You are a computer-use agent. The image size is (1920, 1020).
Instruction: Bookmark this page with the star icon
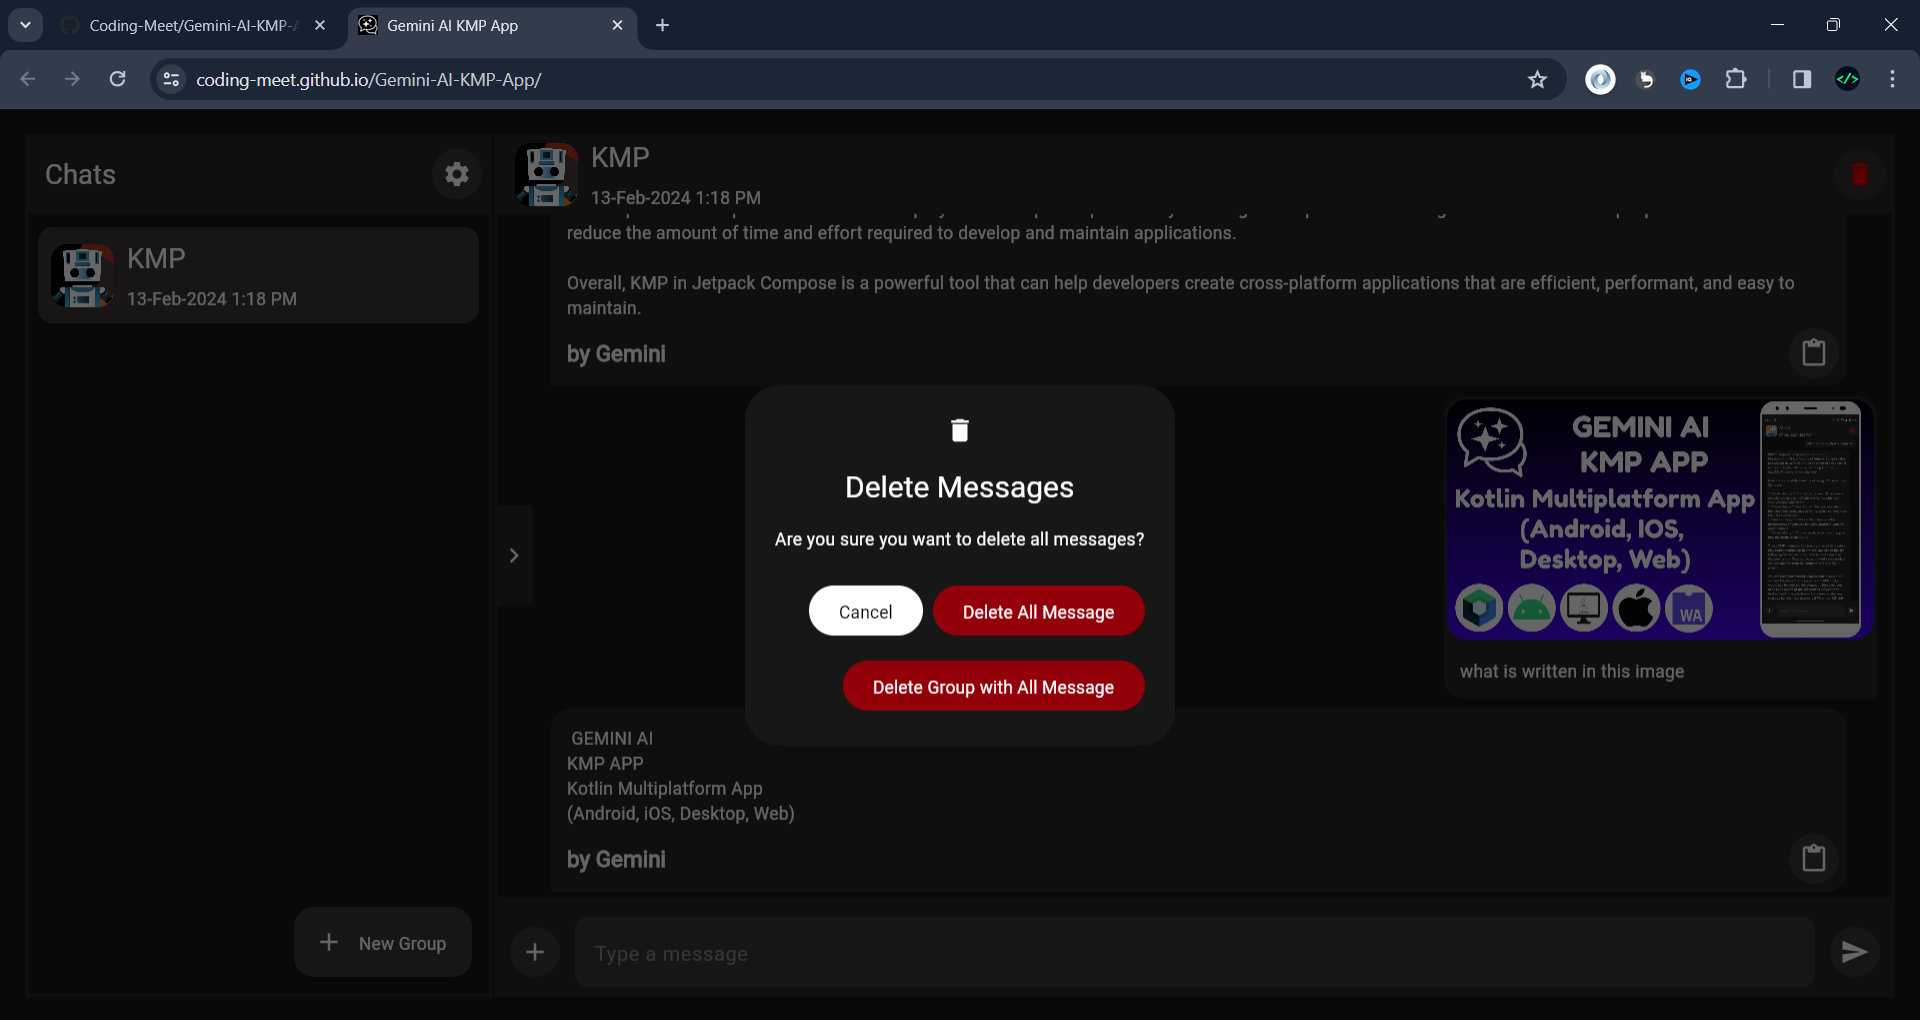1537,79
